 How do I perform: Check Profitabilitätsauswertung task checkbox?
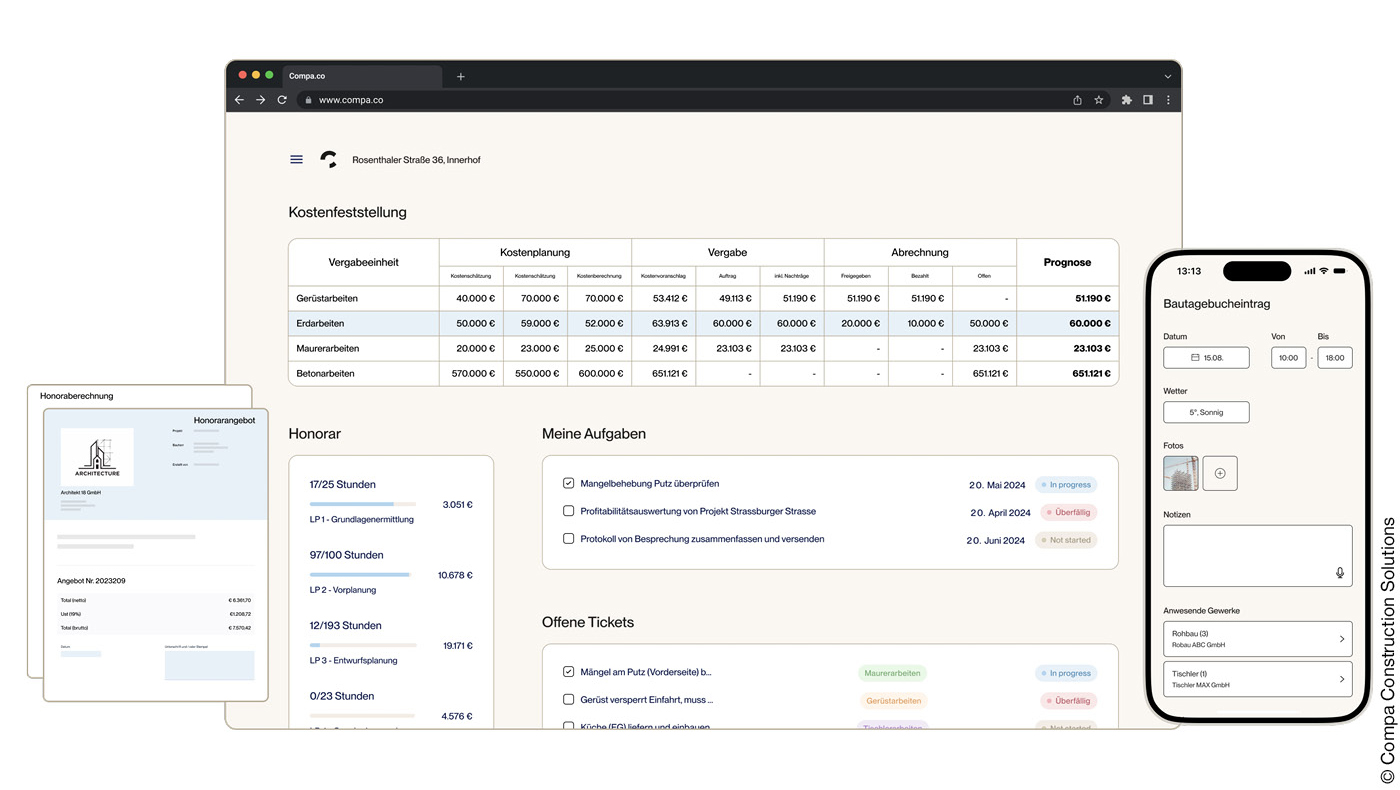coord(568,511)
